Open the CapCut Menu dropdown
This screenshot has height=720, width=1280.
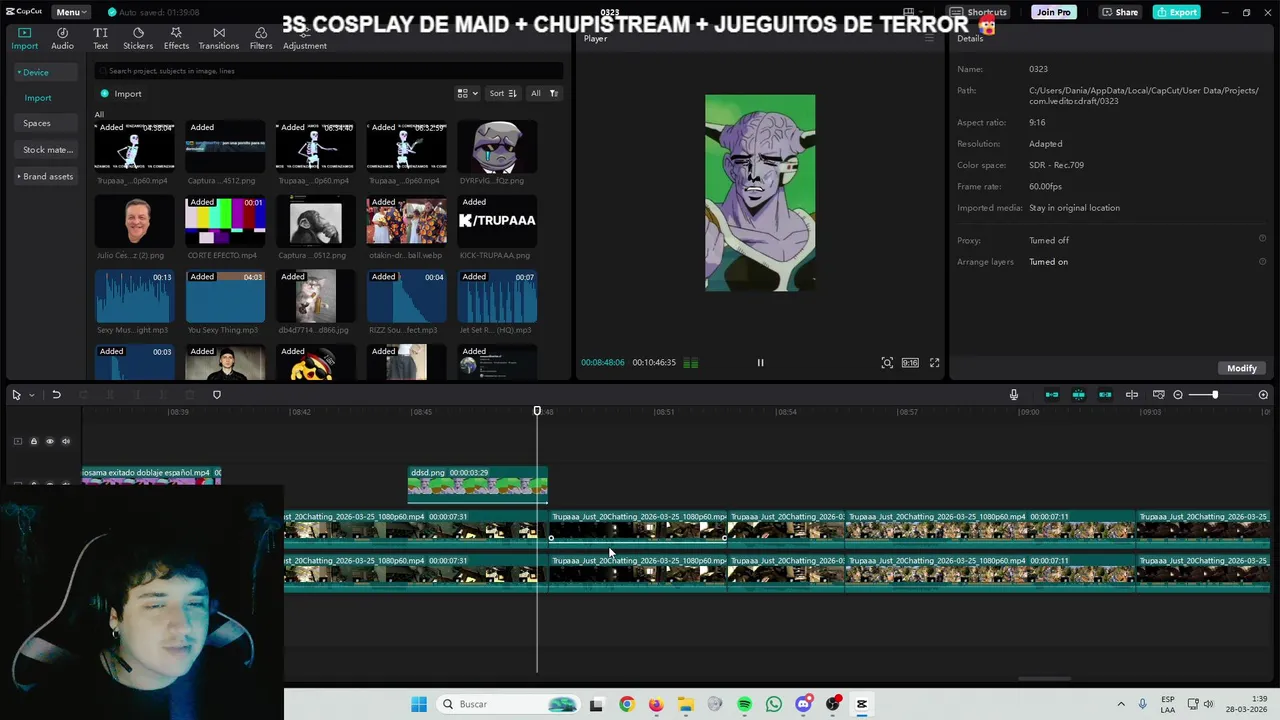point(71,12)
